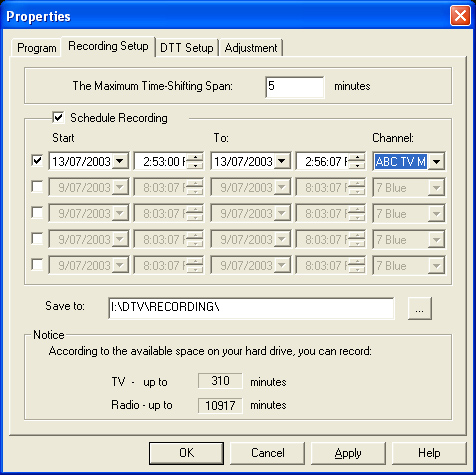Screen dimensions: 476x475
Task: Click the OK button
Action: (x=186, y=453)
